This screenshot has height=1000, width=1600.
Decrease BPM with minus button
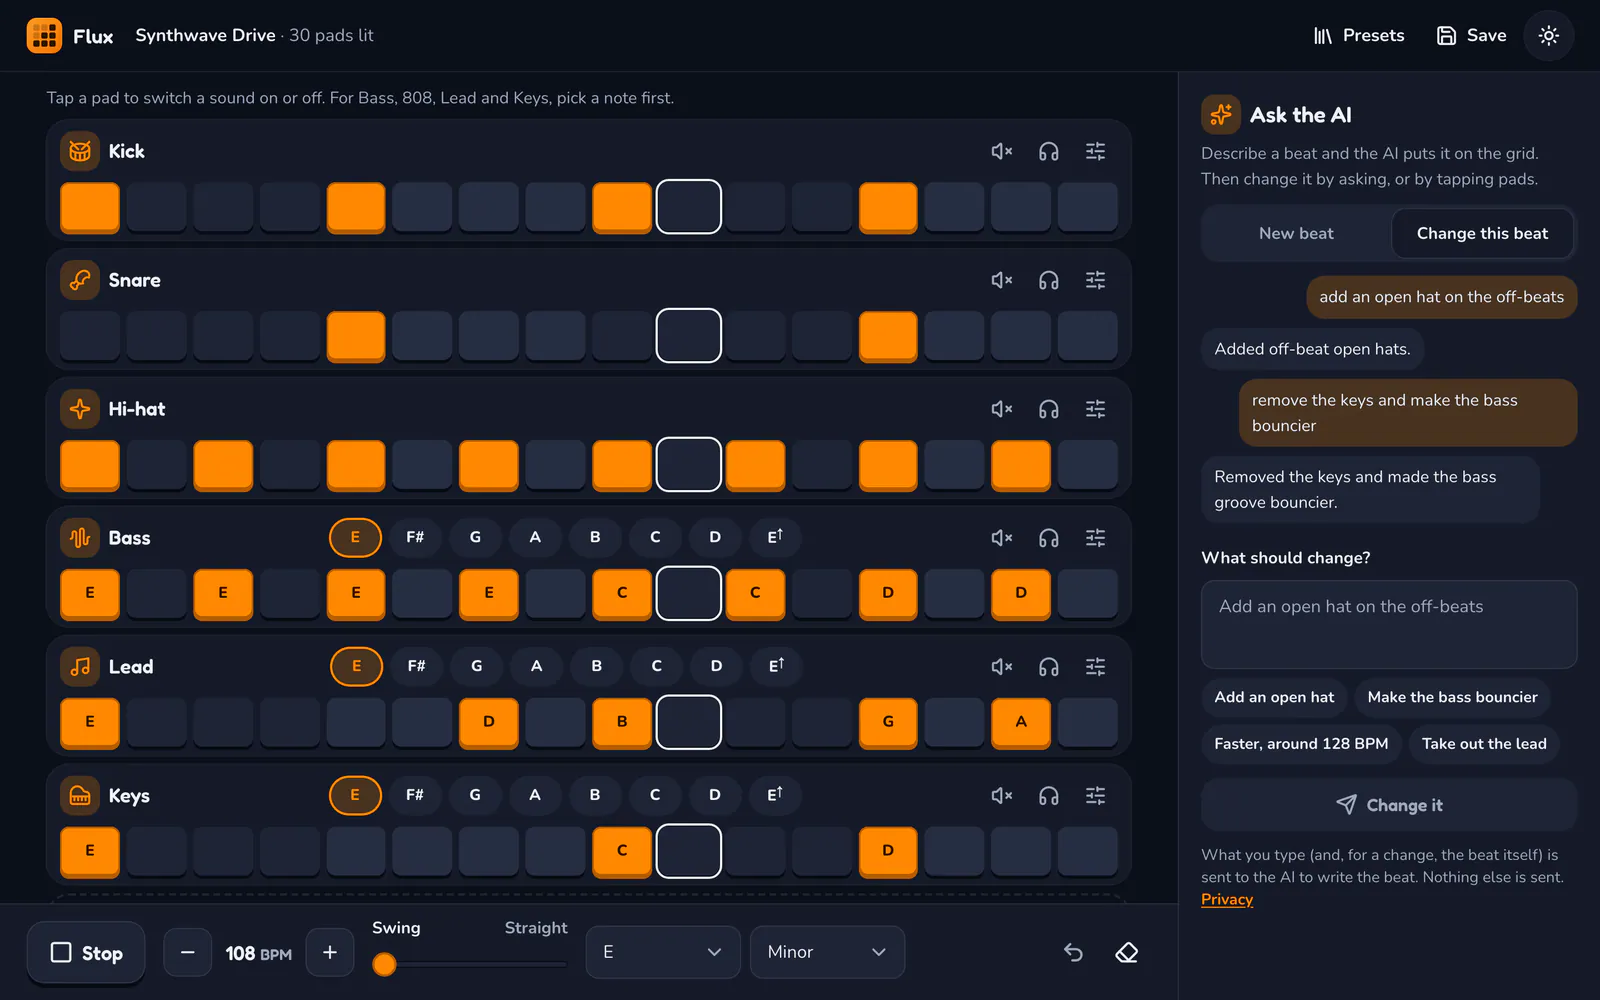187,952
